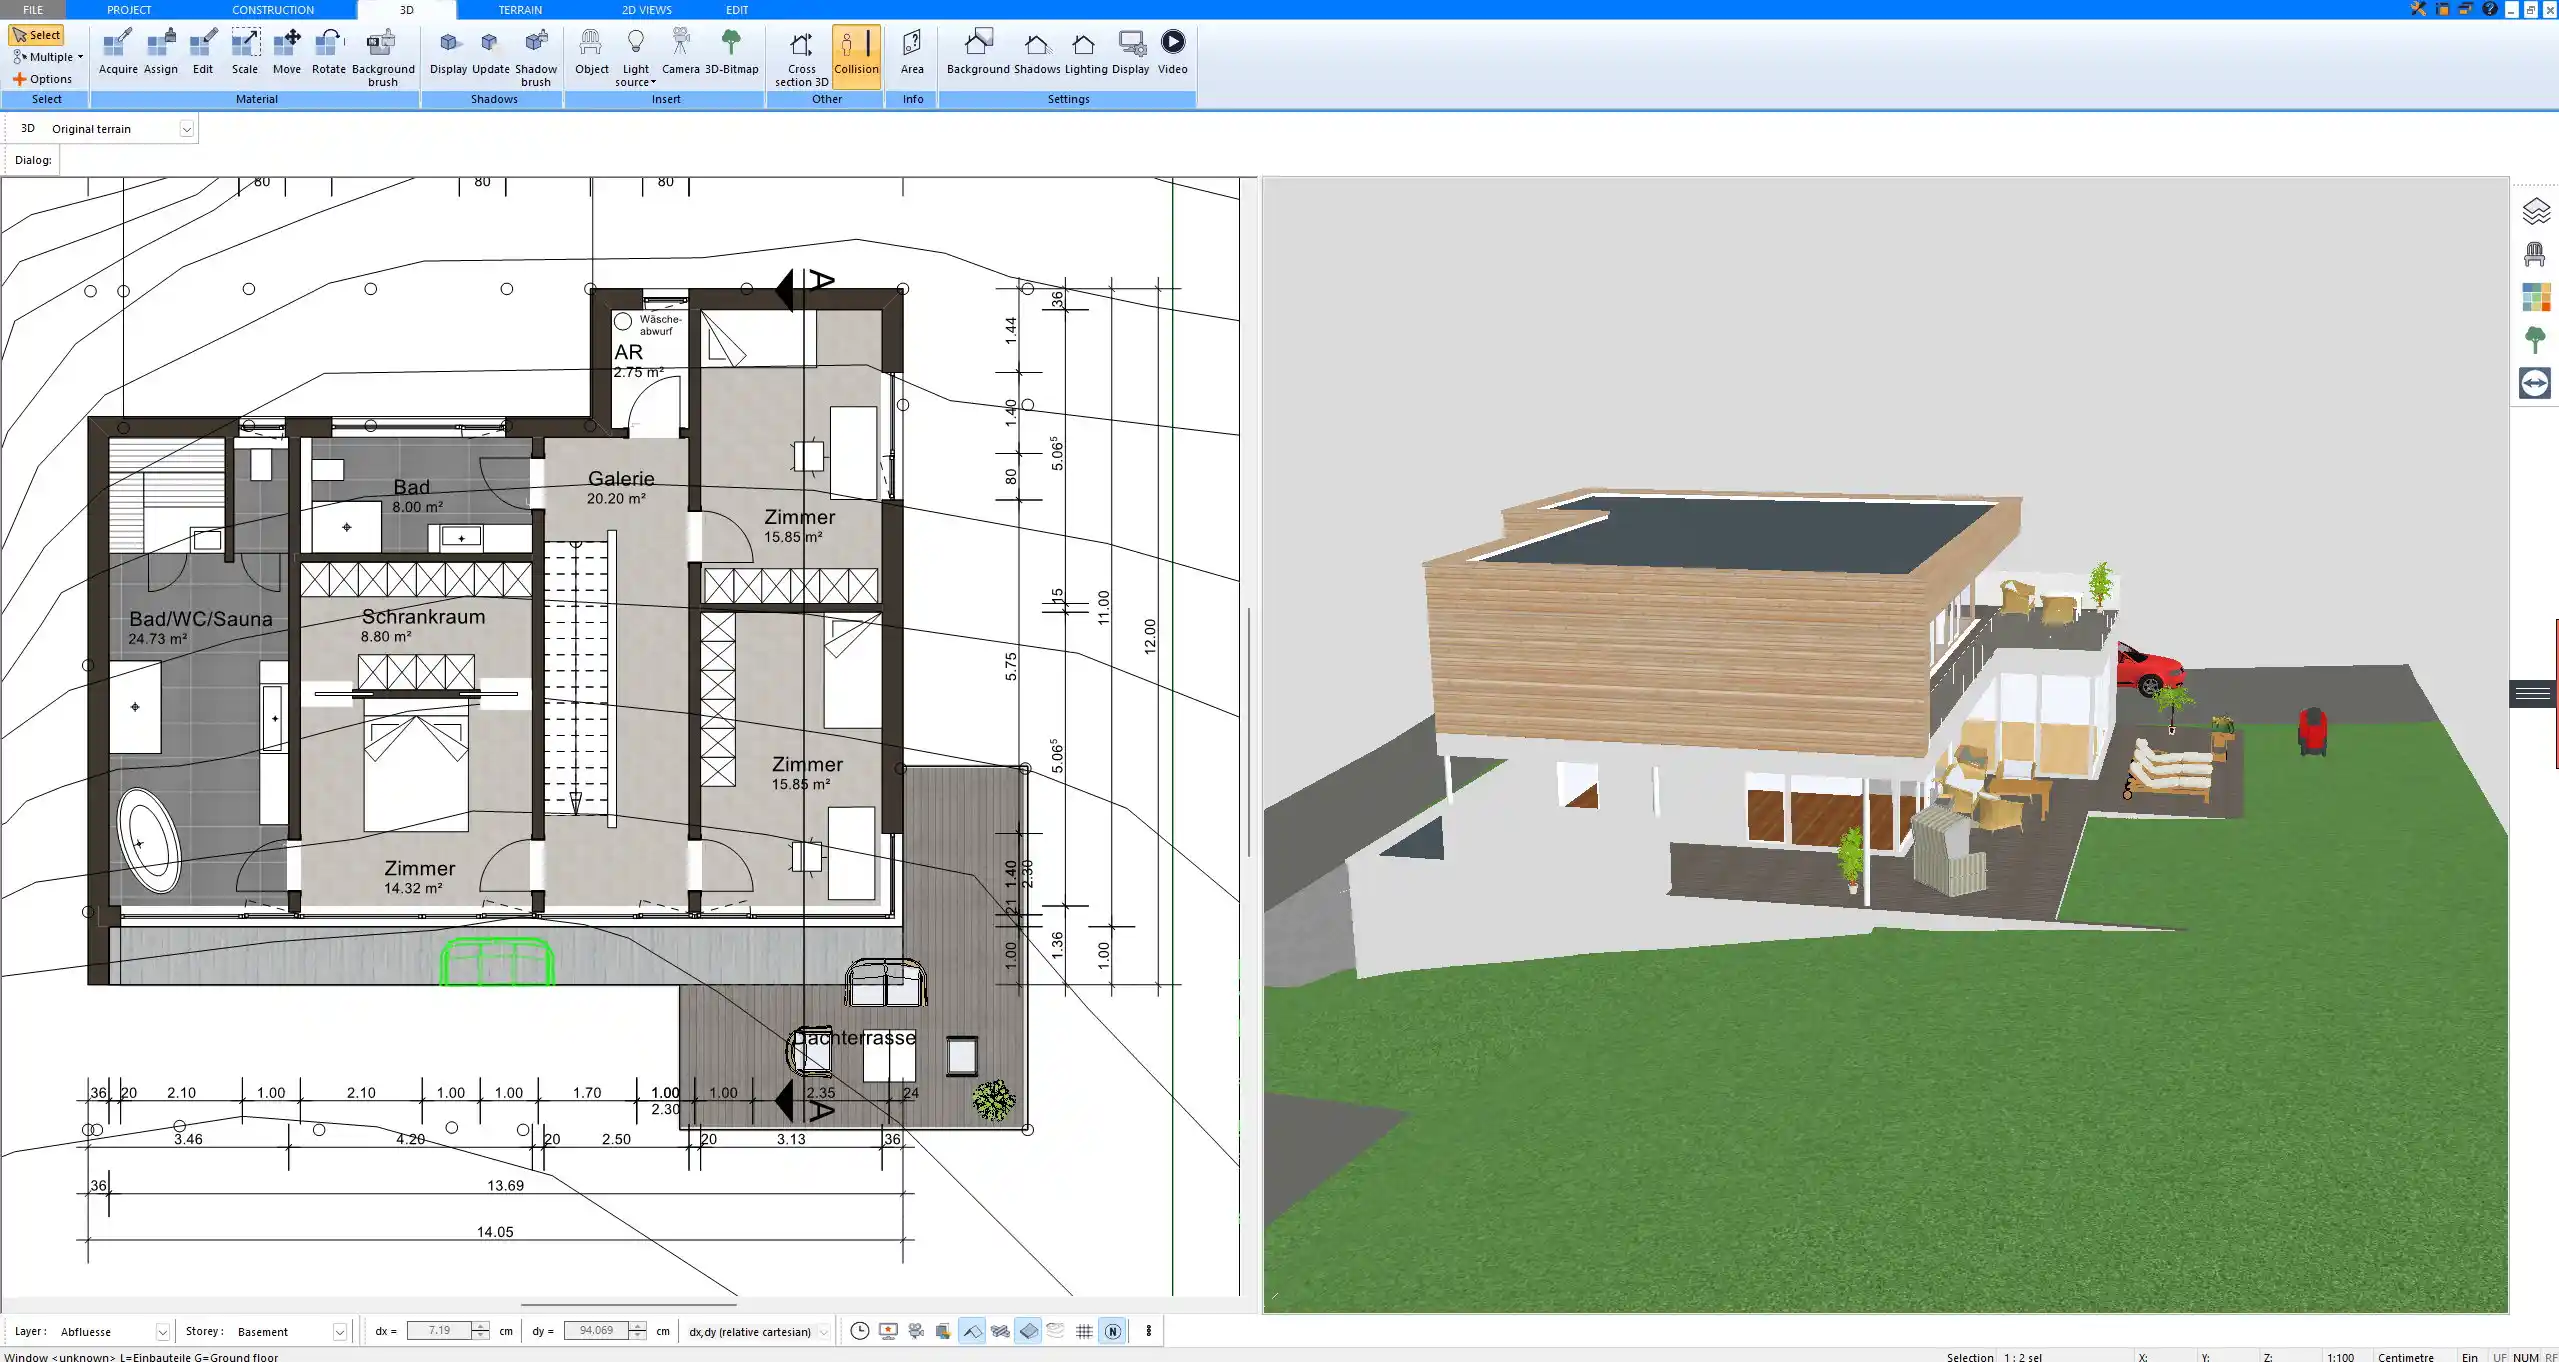This screenshot has height=1362, width=2559.
Task: Switch to the TERRAIN tab
Action: point(520,9)
